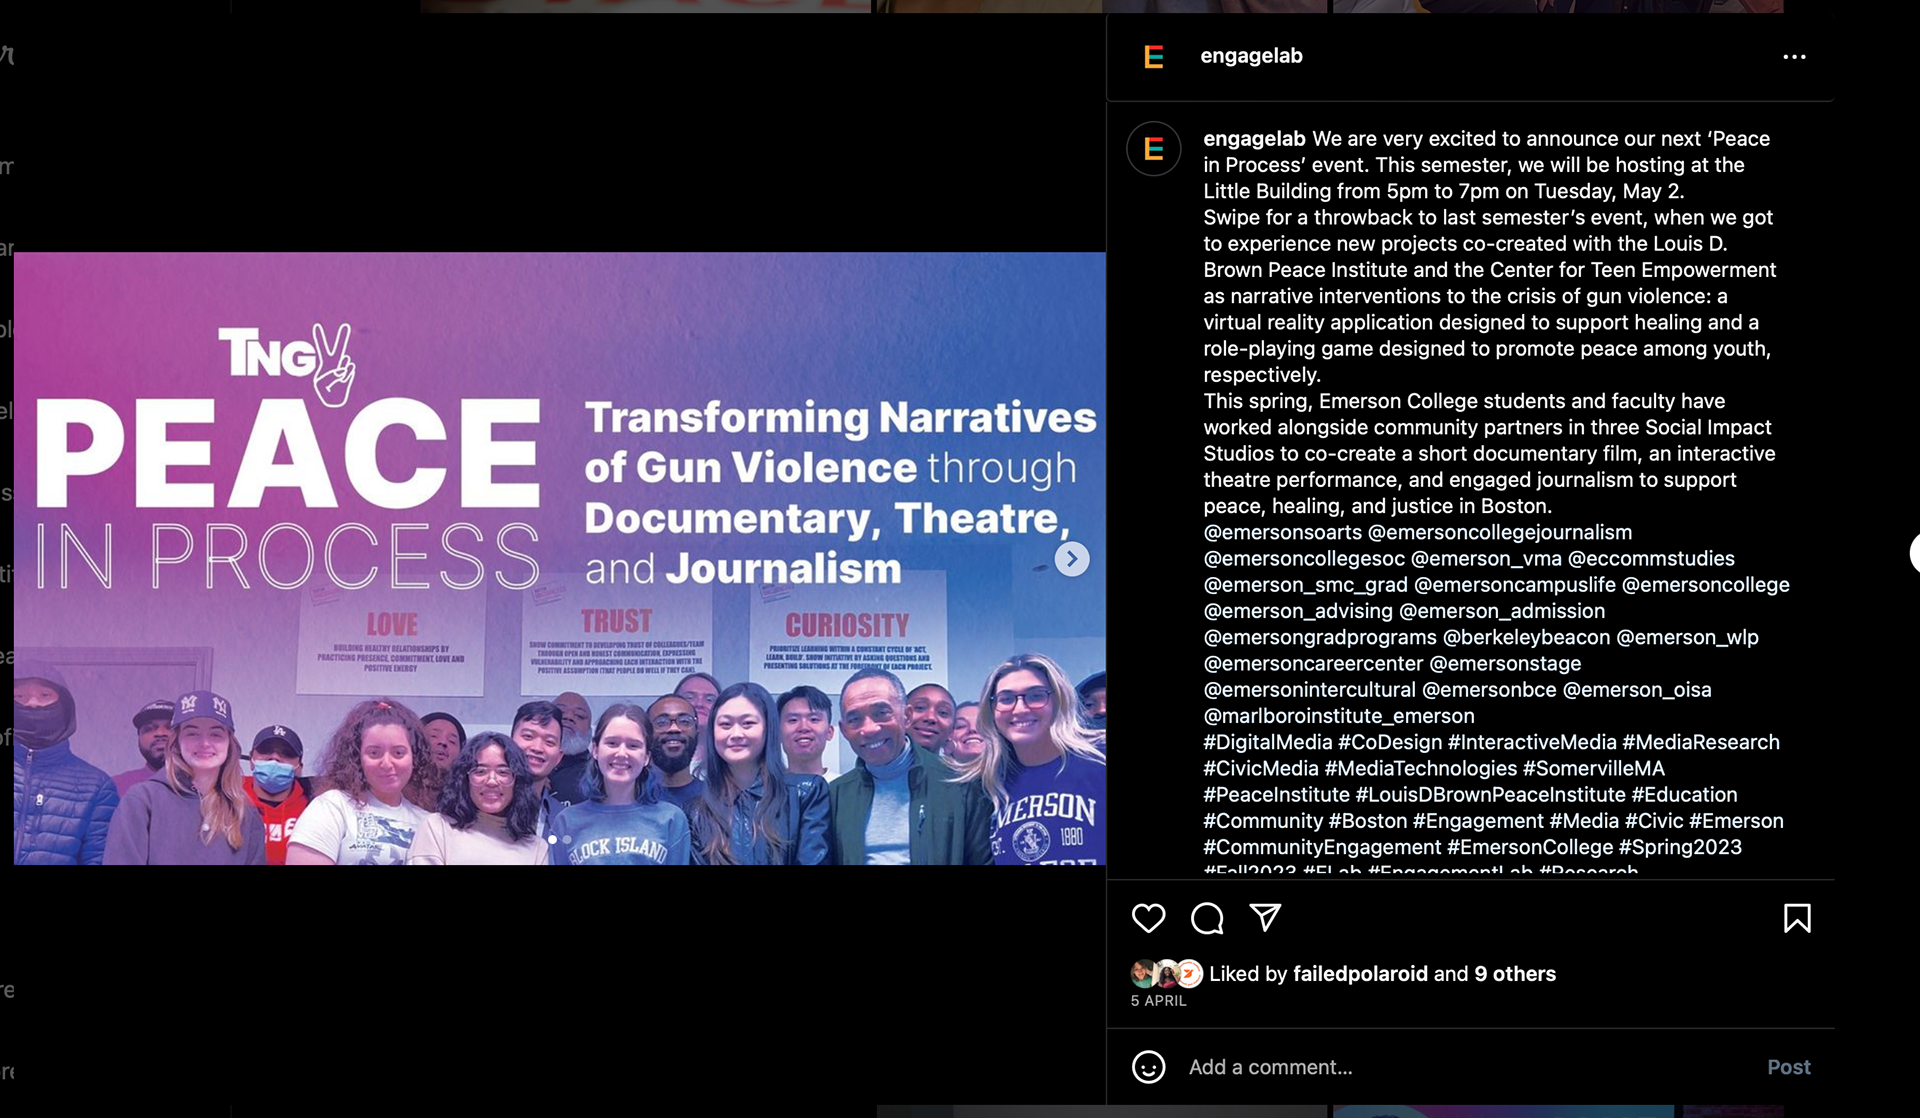Open the #SomervilleMA hashtag
This screenshot has width=1920, height=1118.
1594,769
